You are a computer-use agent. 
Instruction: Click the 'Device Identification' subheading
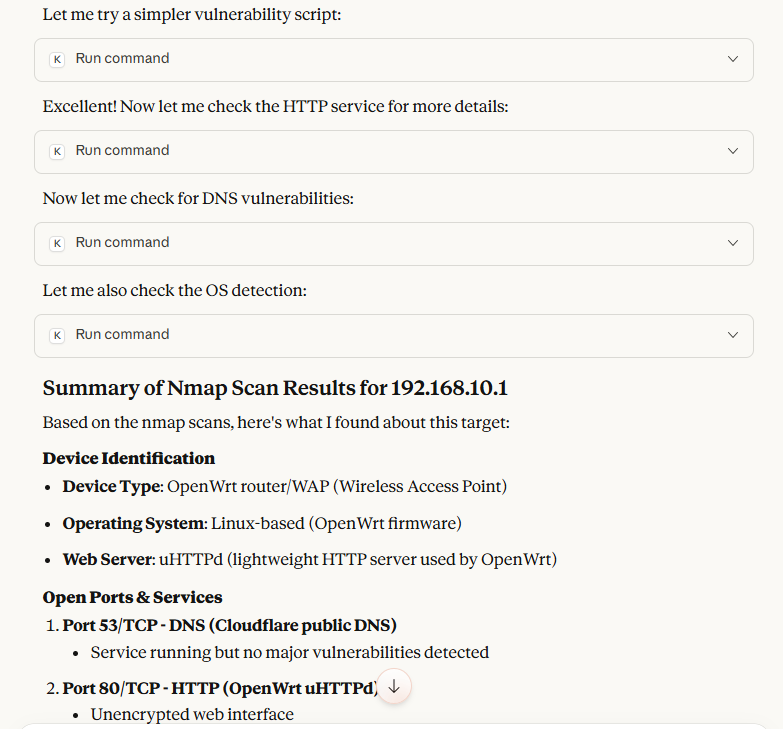(x=129, y=458)
